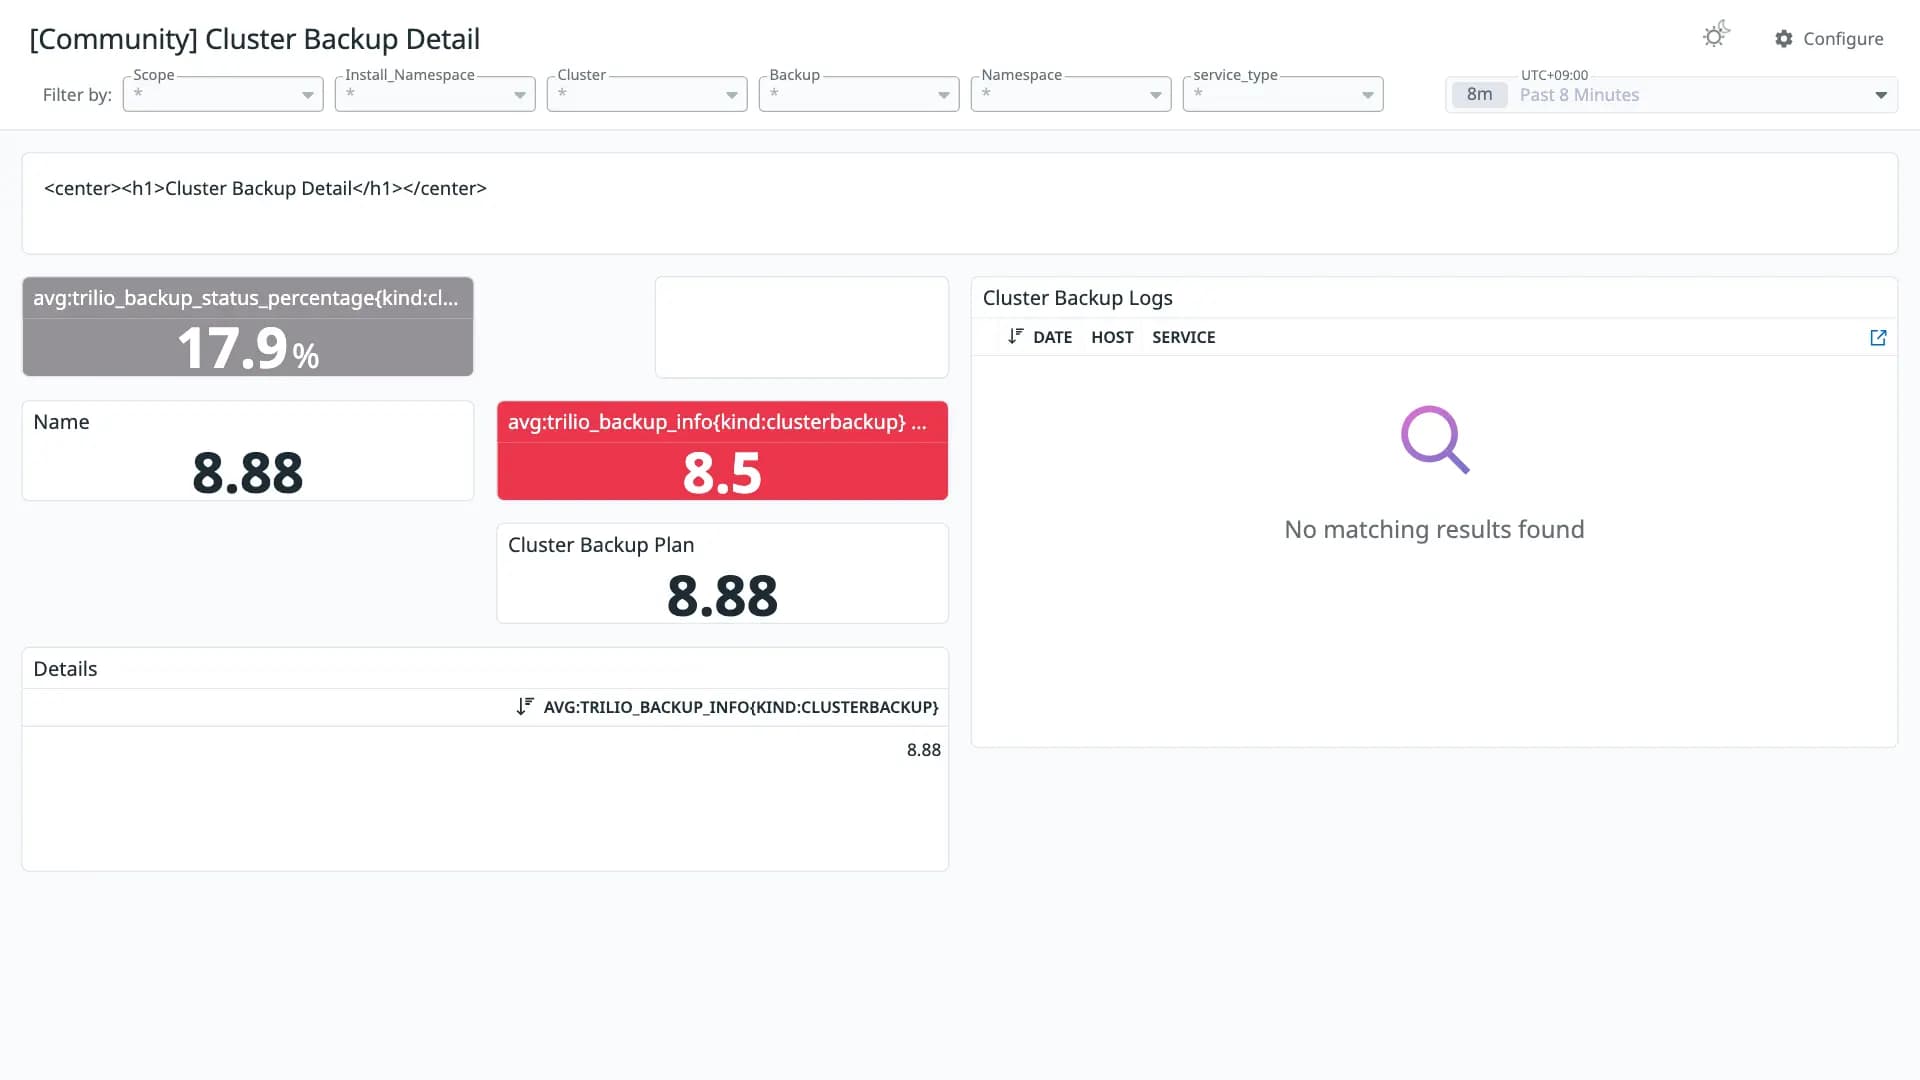This screenshot has width=1920, height=1080.
Task: Click the avg:trilio_backup_status_percentage widget title
Action: coord(246,298)
